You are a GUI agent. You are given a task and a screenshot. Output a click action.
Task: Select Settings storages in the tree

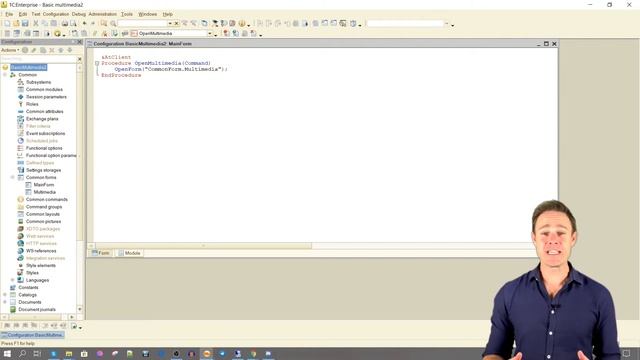point(43,170)
